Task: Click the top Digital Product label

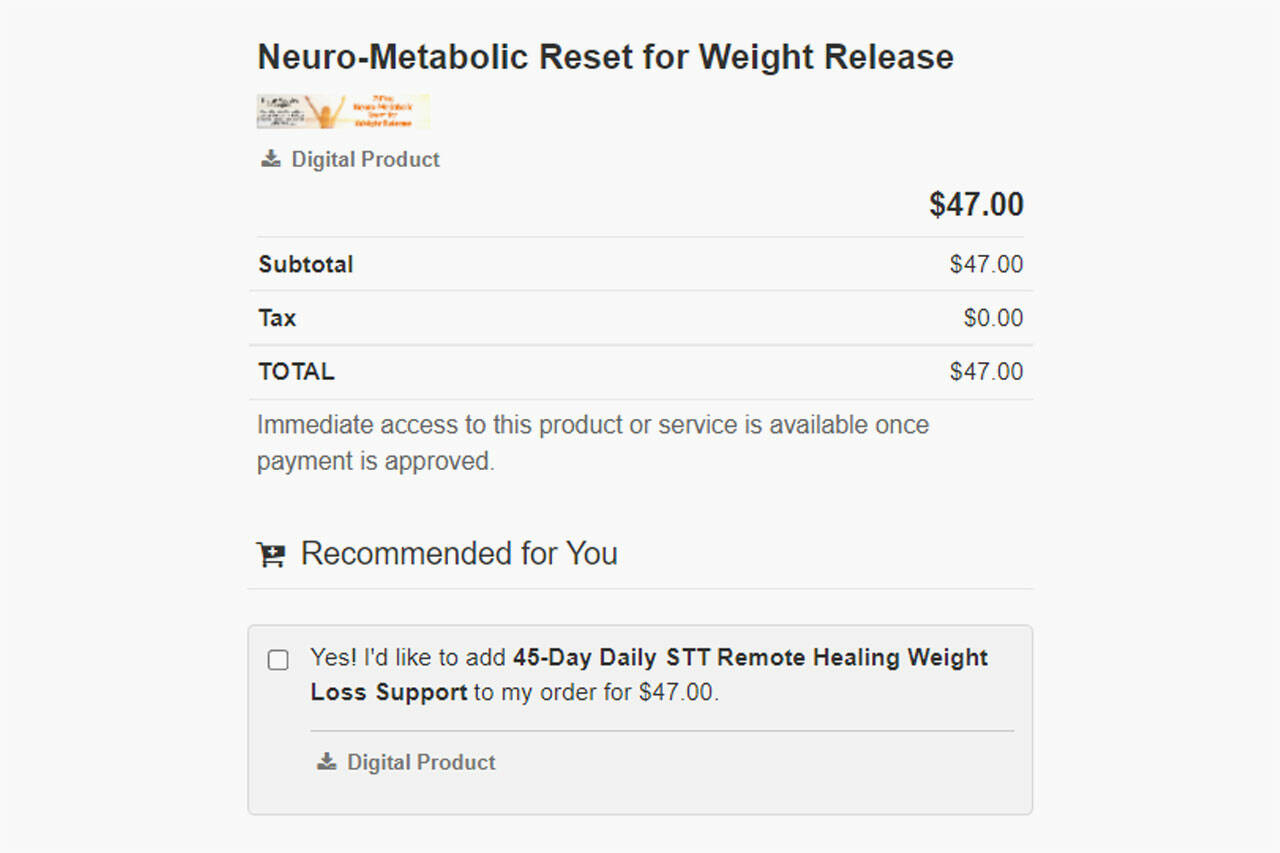Action: [365, 159]
